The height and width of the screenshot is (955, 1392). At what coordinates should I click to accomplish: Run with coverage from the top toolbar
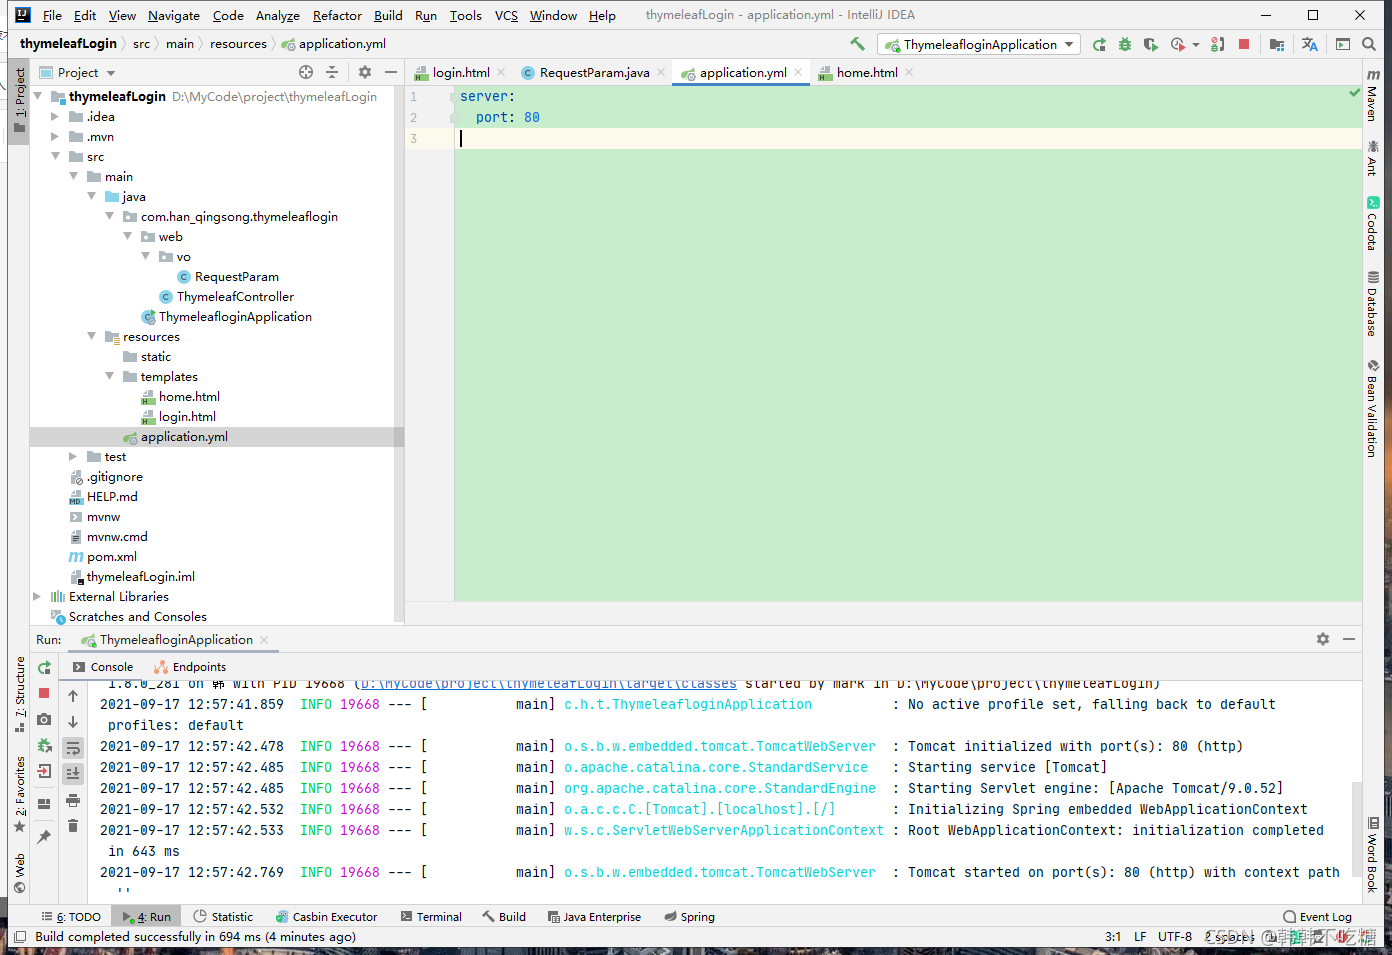point(1151,44)
